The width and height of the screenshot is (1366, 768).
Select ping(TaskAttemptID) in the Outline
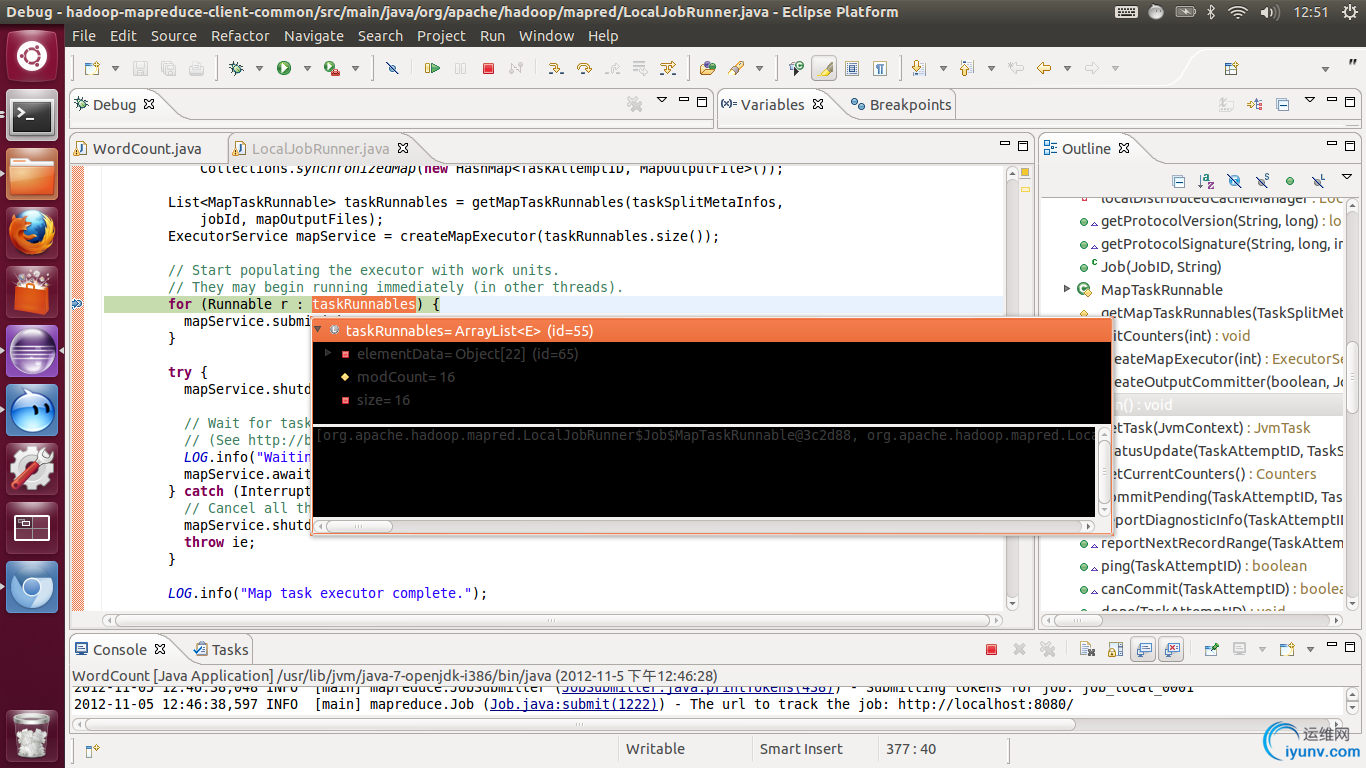coord(1173,566)
